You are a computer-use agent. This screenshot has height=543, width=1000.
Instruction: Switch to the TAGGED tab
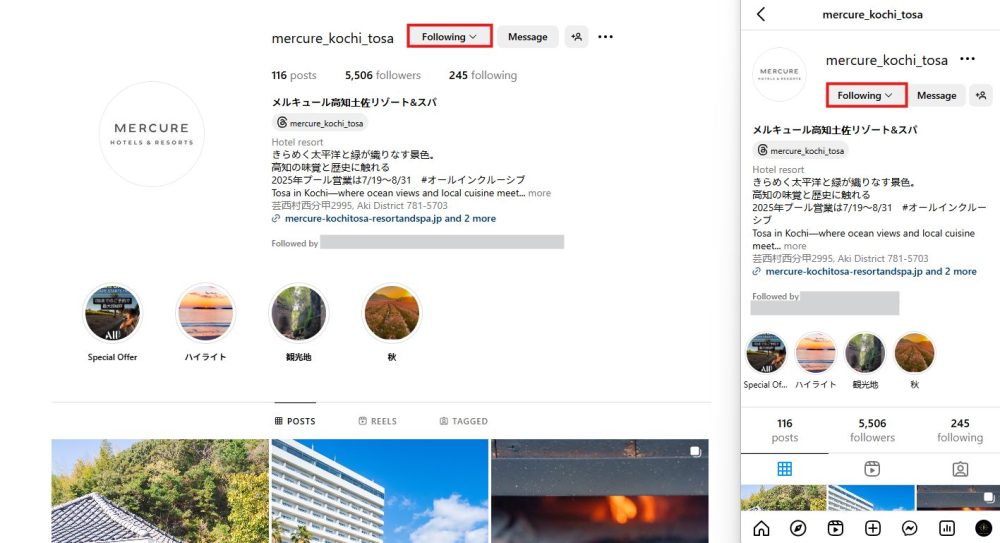(x=464, y=421)
